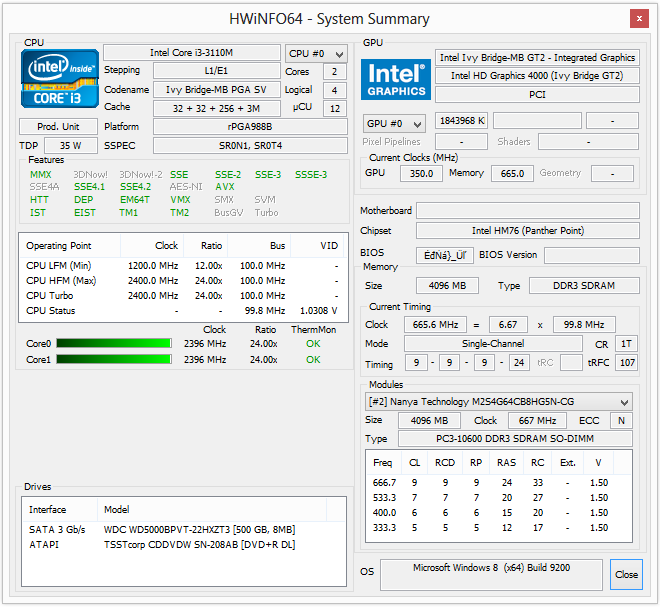This screenshot has height=607, width=660.
Task: Click the 1843968 K GPU memory field
Action: [461, 121]
